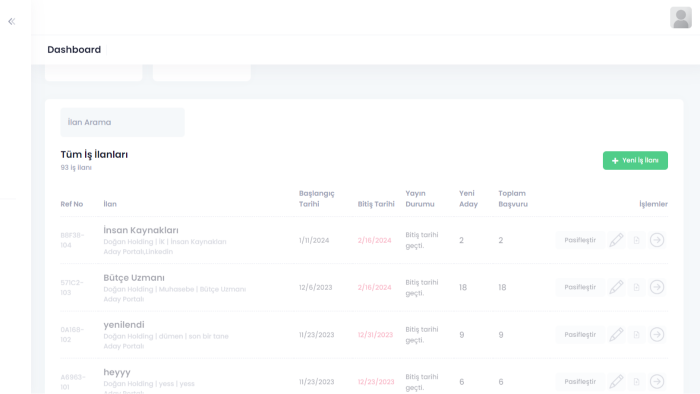Open the yenilendi listing title
Screen dimensions: 700x394
click(124, 325)
